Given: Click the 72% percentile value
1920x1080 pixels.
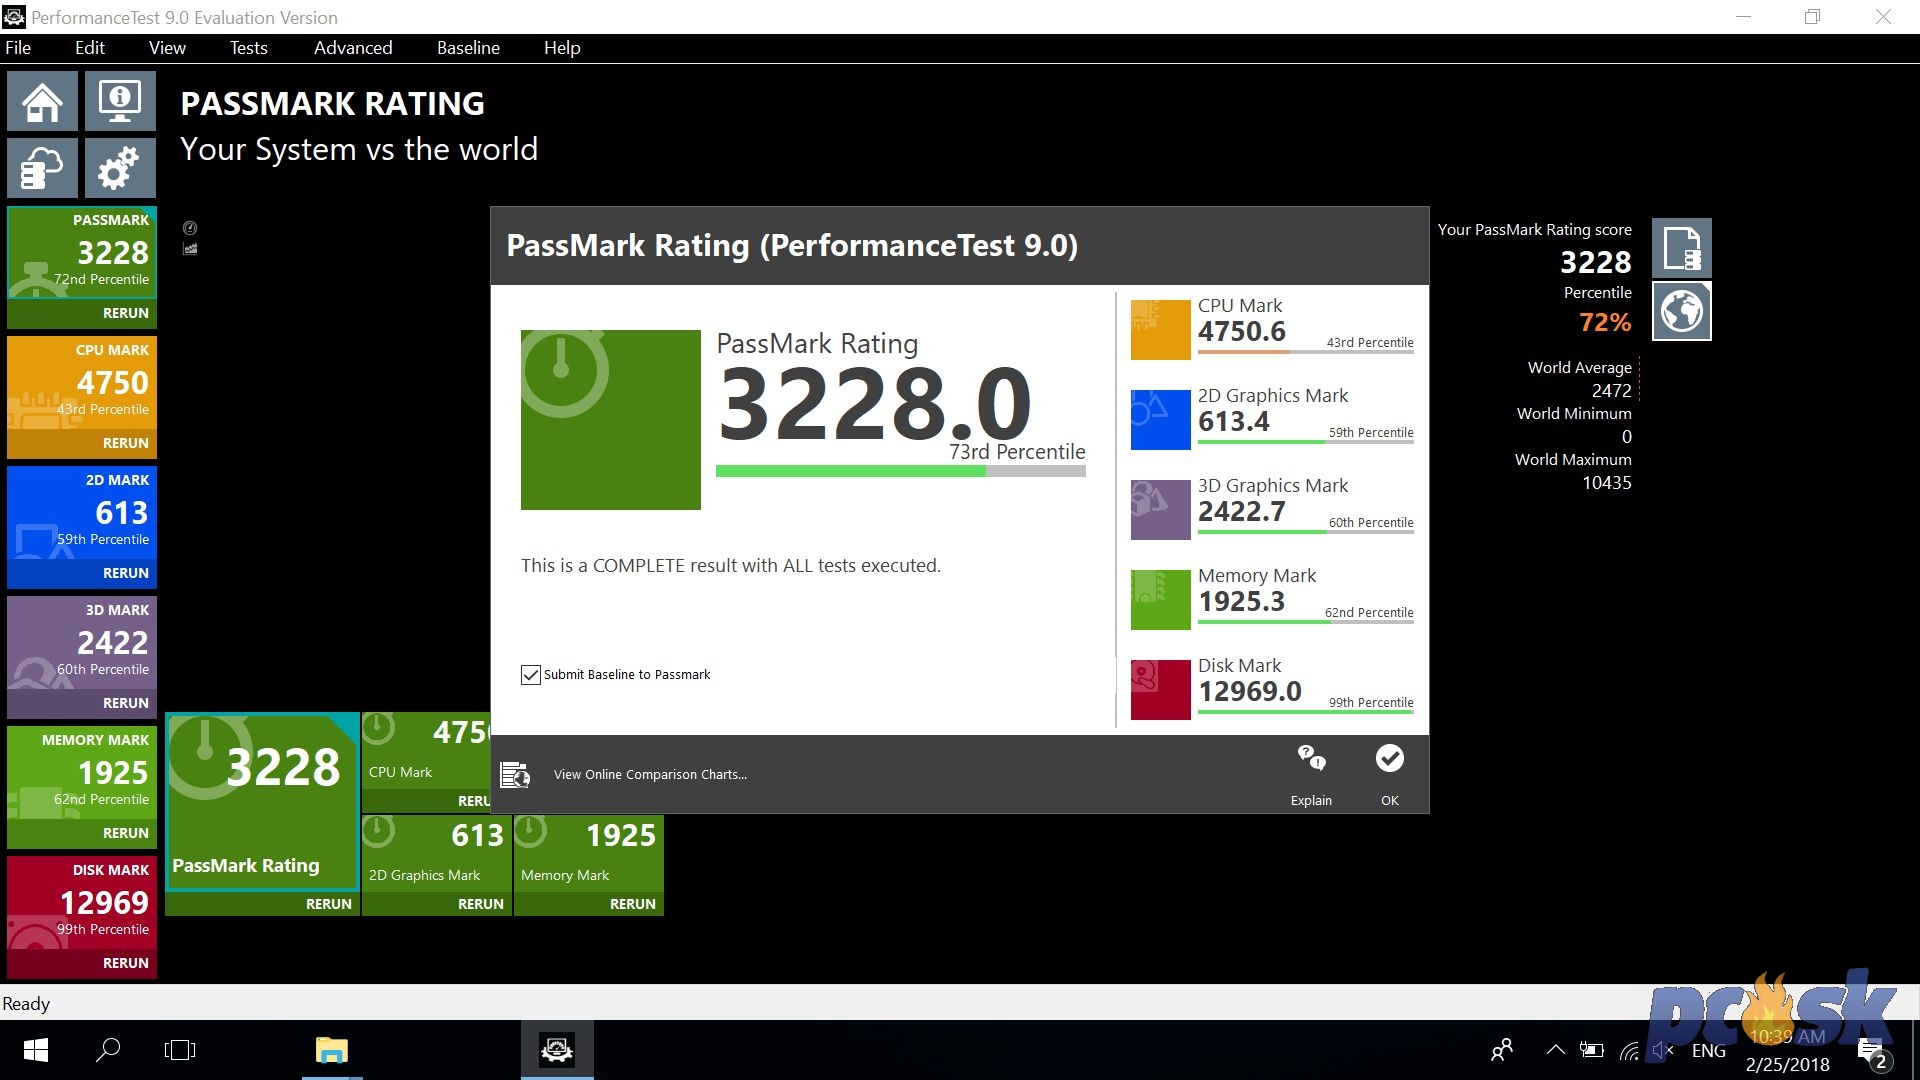Looking at the screenshot, I should 1605,322.
